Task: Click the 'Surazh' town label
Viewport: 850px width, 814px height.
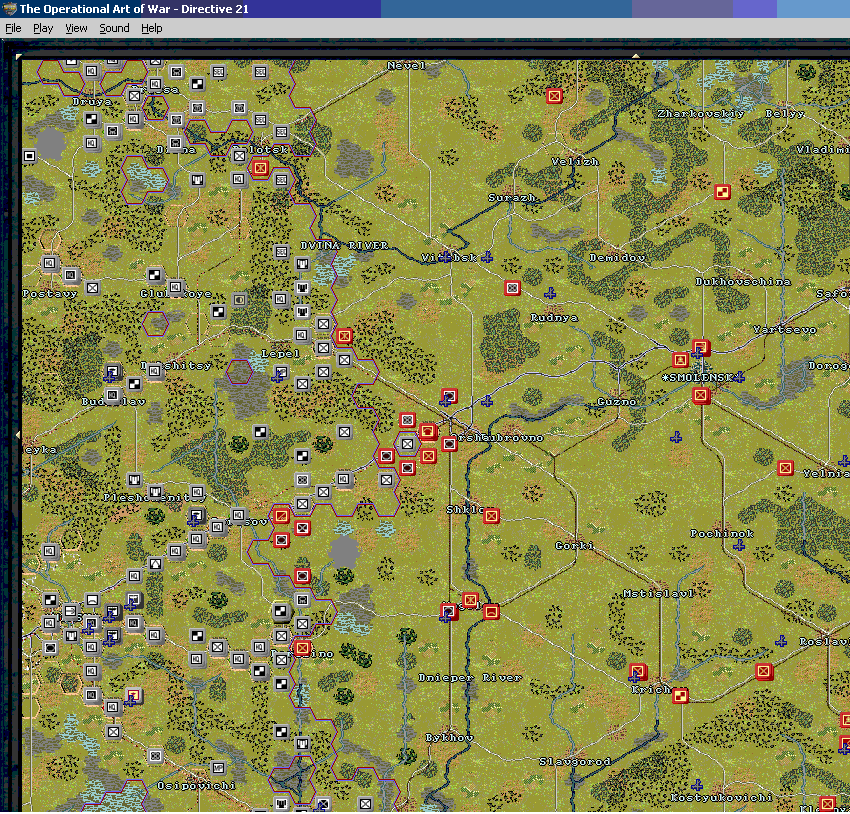Action: 512,197
